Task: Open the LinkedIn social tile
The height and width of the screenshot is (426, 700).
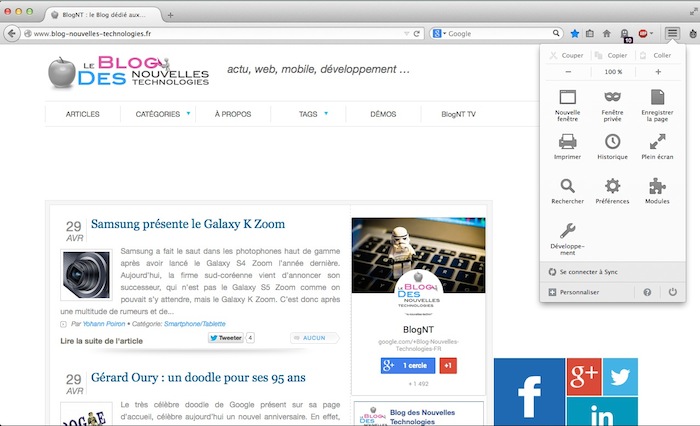Action: (602, 412)
